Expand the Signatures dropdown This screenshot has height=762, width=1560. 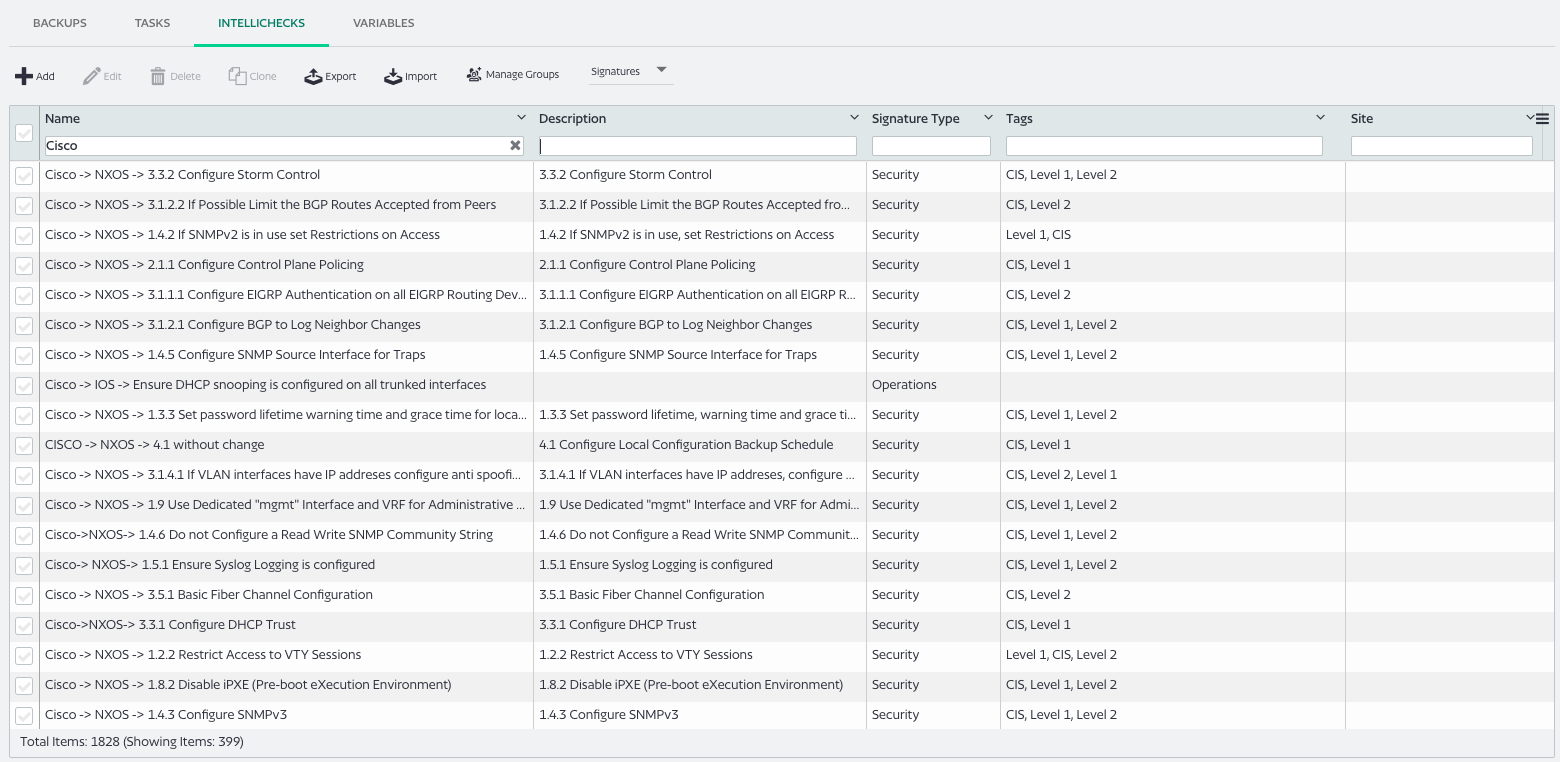[x=661, y=70]
